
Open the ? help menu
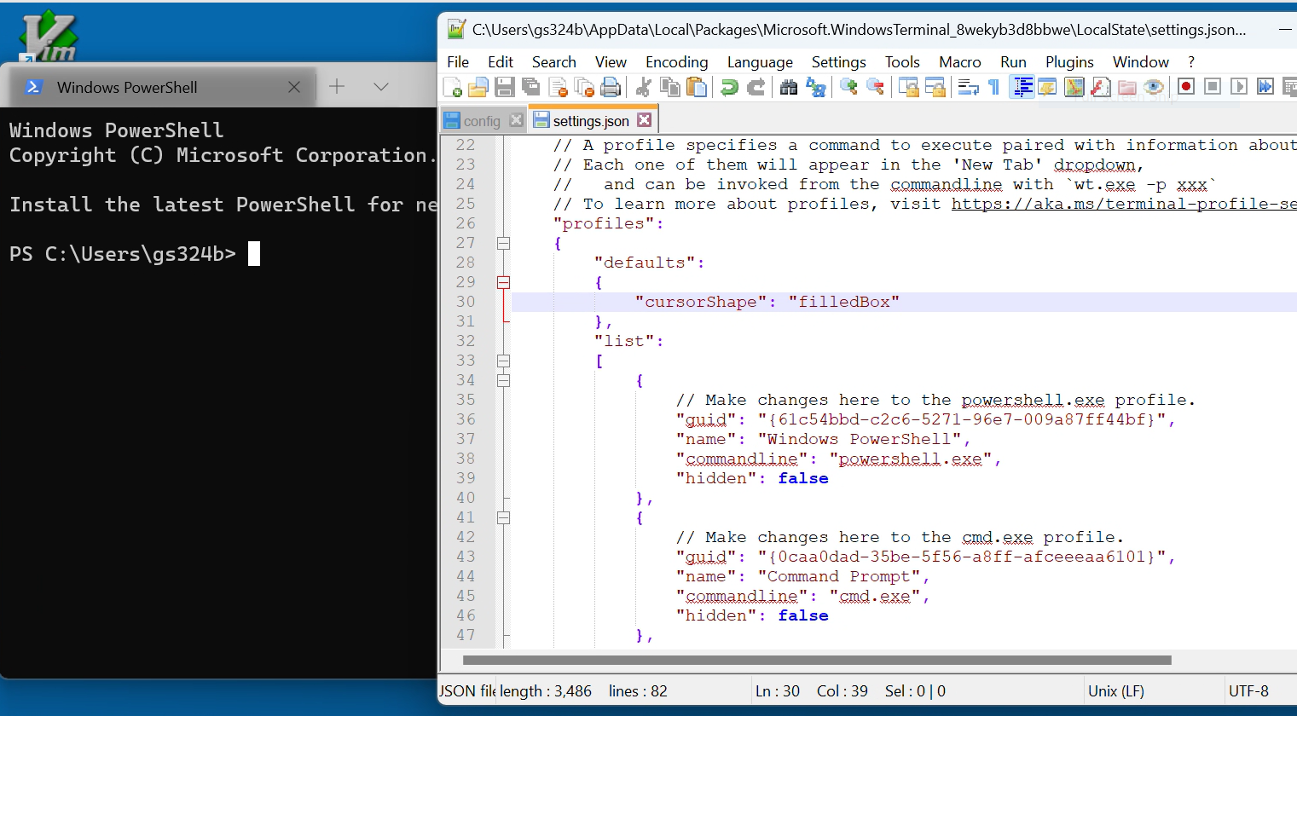pyautogui.click(x=1191, y=62)
